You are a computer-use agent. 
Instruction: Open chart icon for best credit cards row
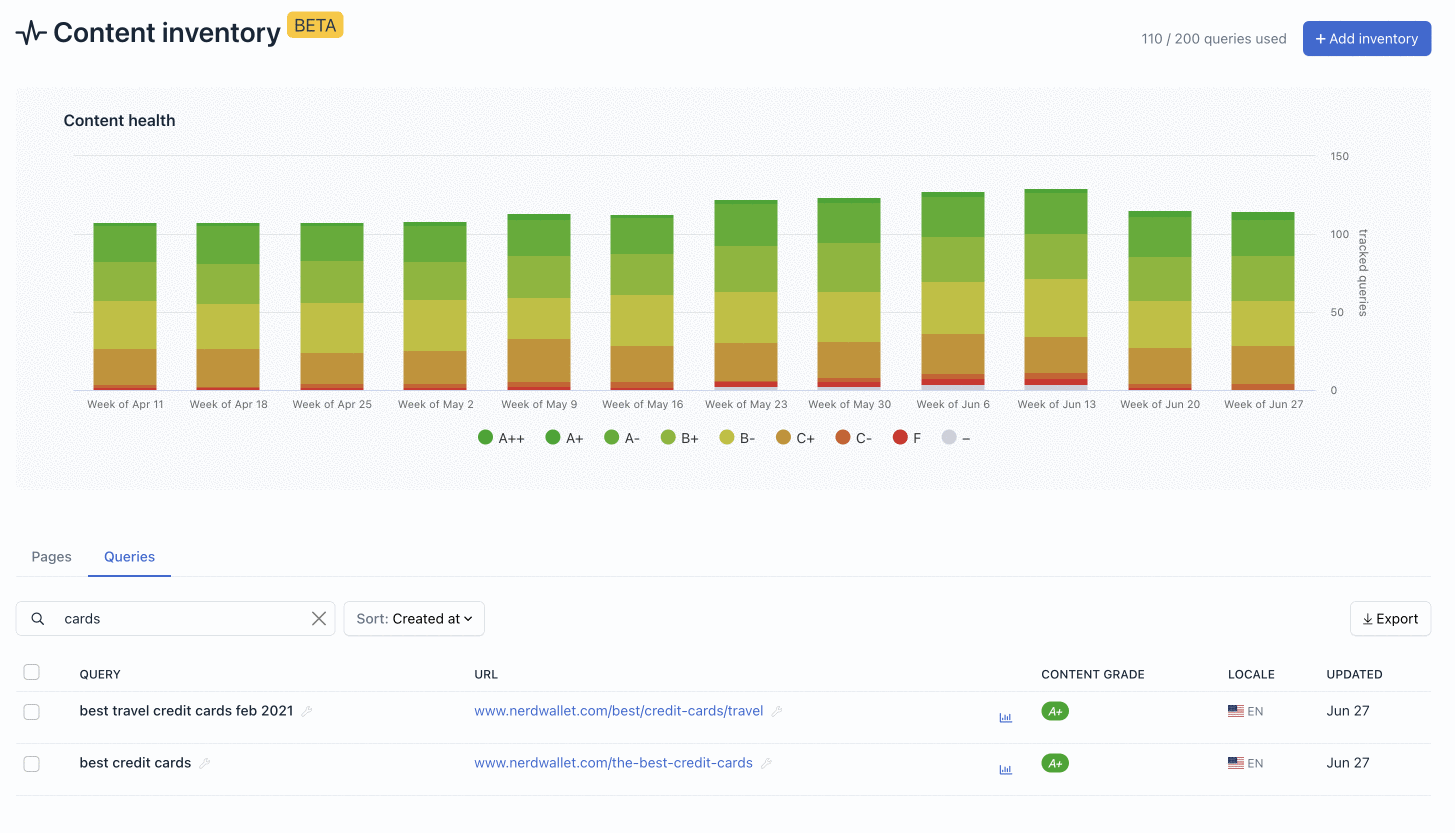pos(1006,769)
